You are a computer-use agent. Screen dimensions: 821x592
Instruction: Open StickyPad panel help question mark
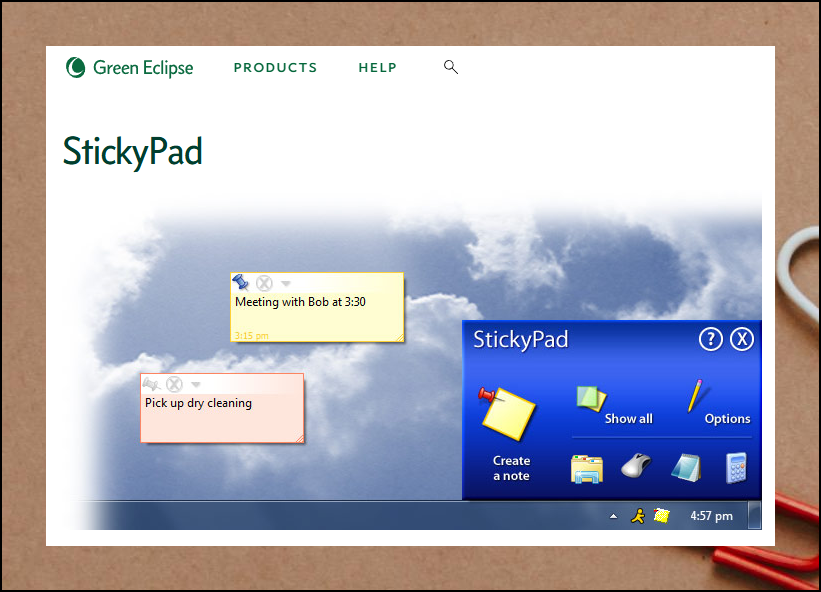point(711,339)
